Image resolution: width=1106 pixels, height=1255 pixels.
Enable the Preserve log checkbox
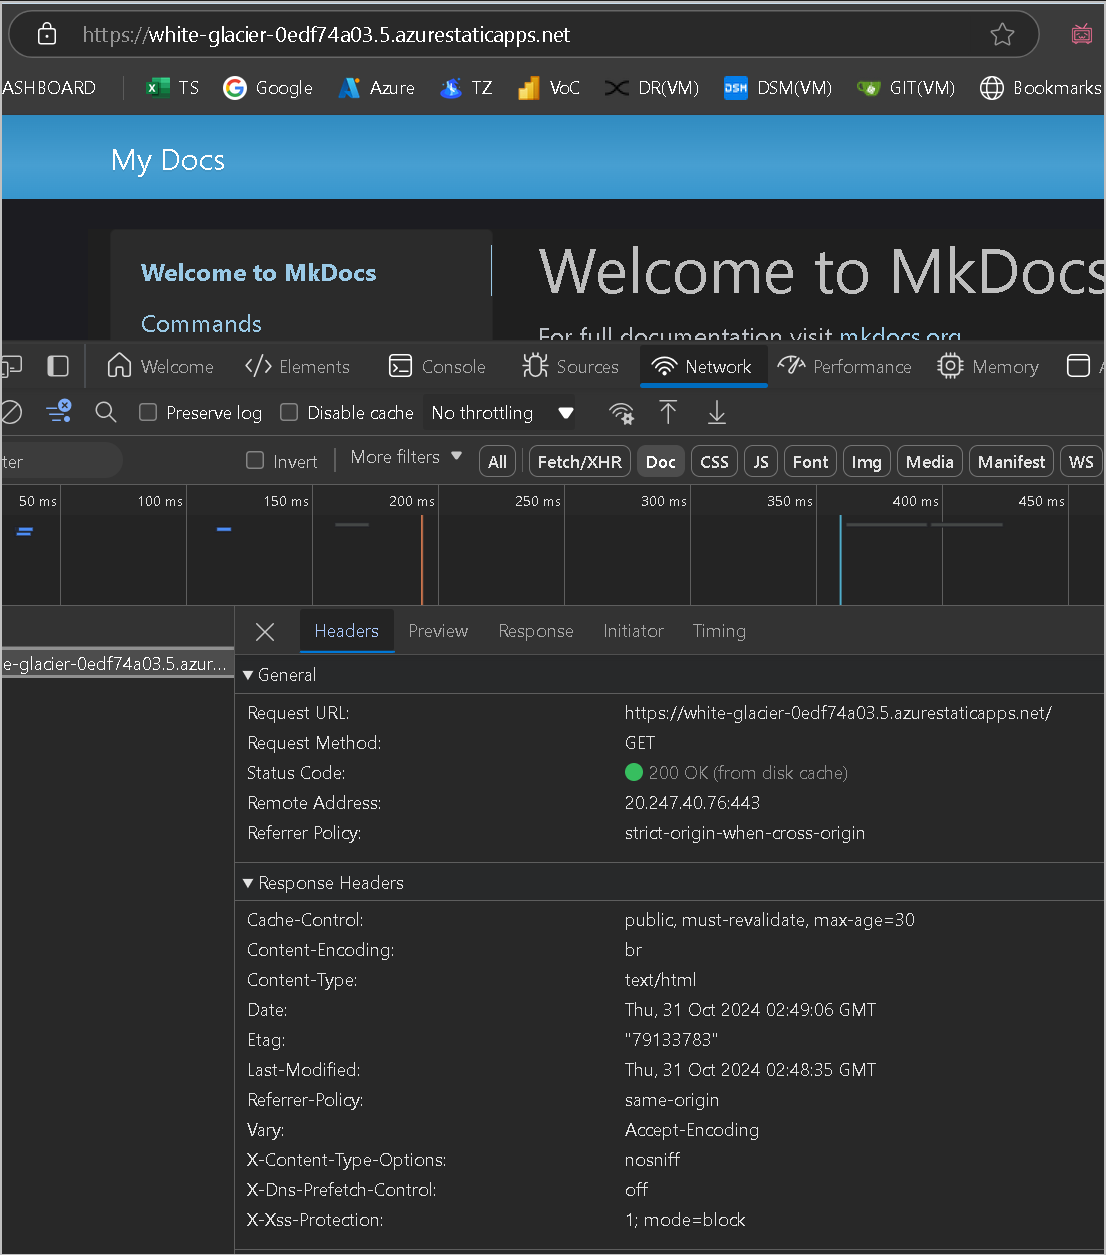pyautogui.click(x=148, y=412)
